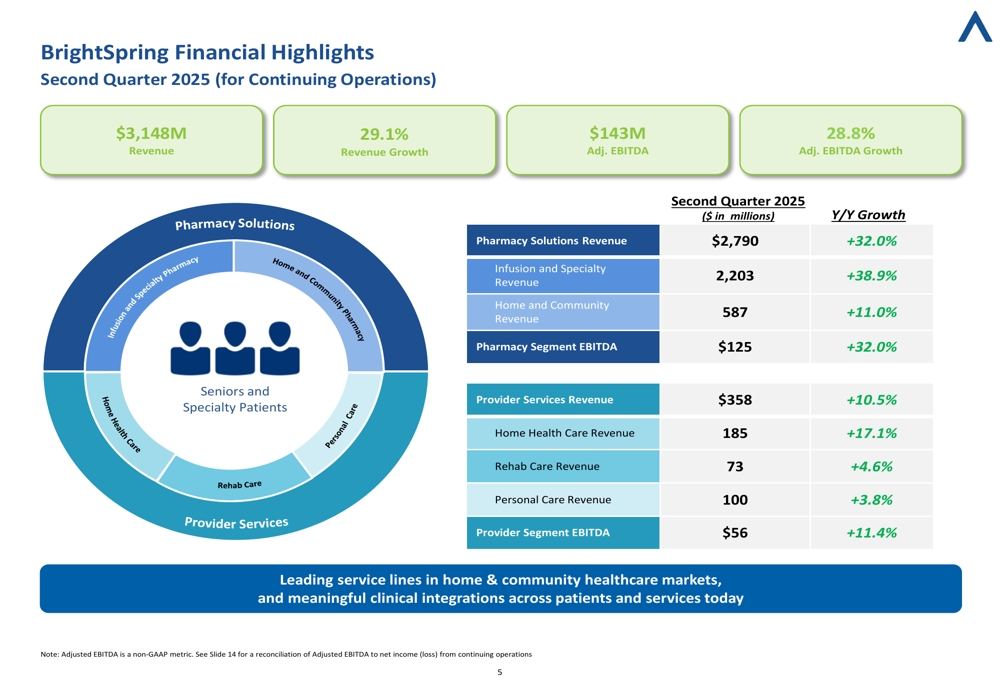
Task: Click the 2,203 Infusion and Specialty value
Action: [735, 276]
